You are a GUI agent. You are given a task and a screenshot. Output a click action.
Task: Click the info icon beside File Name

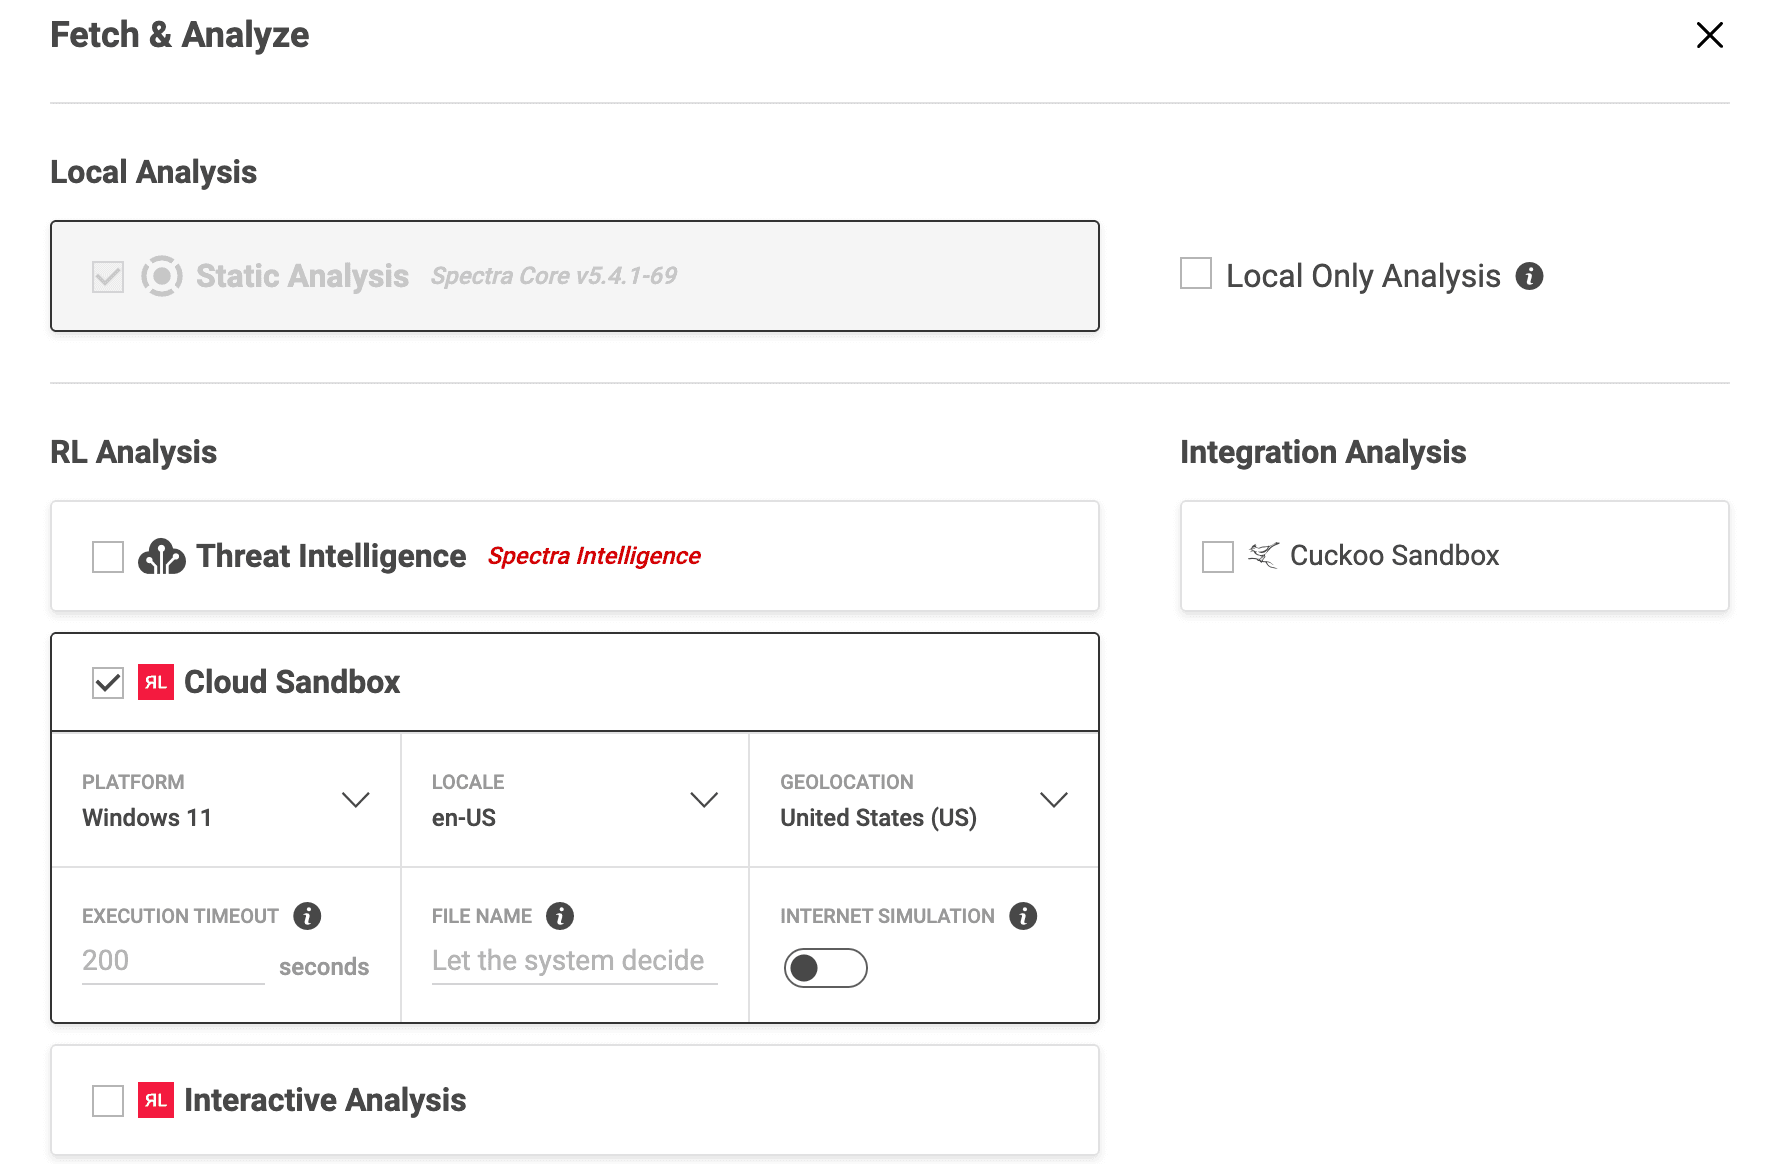pos(559,915)
